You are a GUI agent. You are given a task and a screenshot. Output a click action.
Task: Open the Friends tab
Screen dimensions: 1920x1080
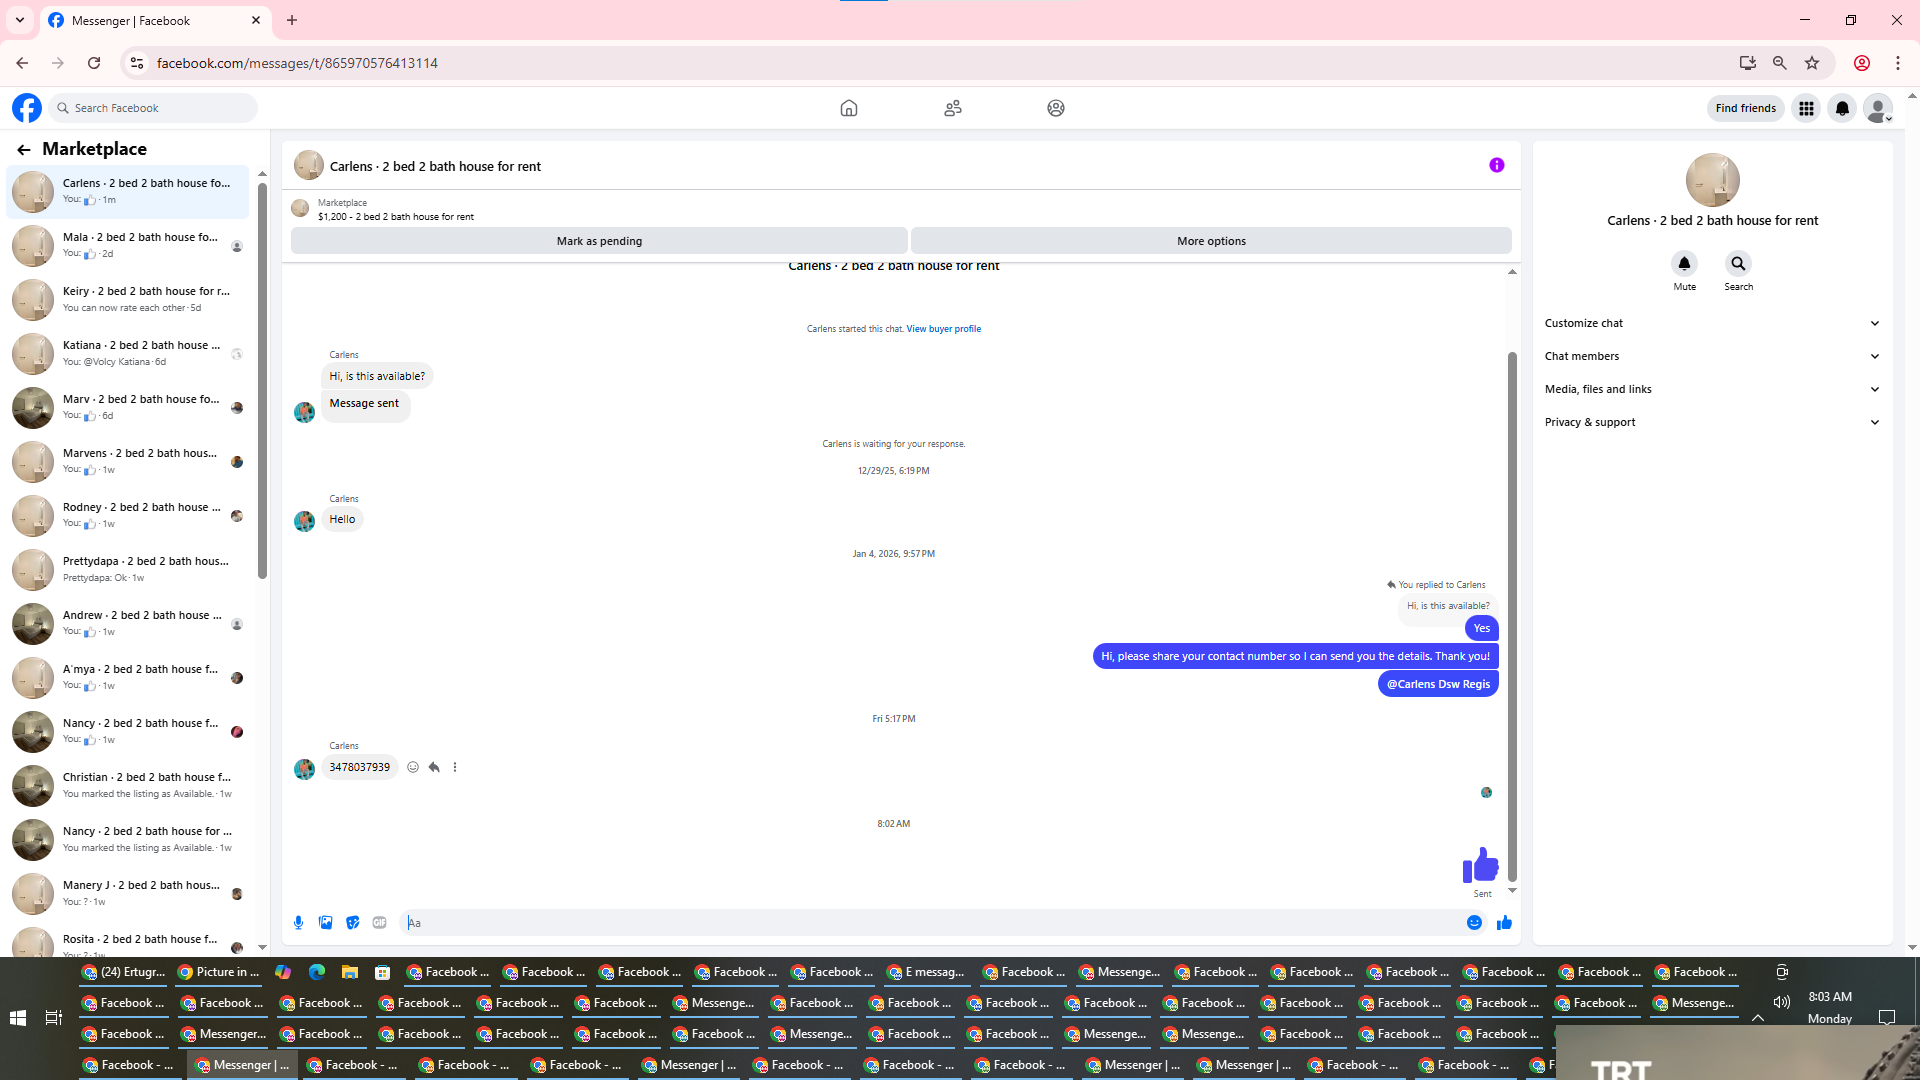(x=952, y=108)
